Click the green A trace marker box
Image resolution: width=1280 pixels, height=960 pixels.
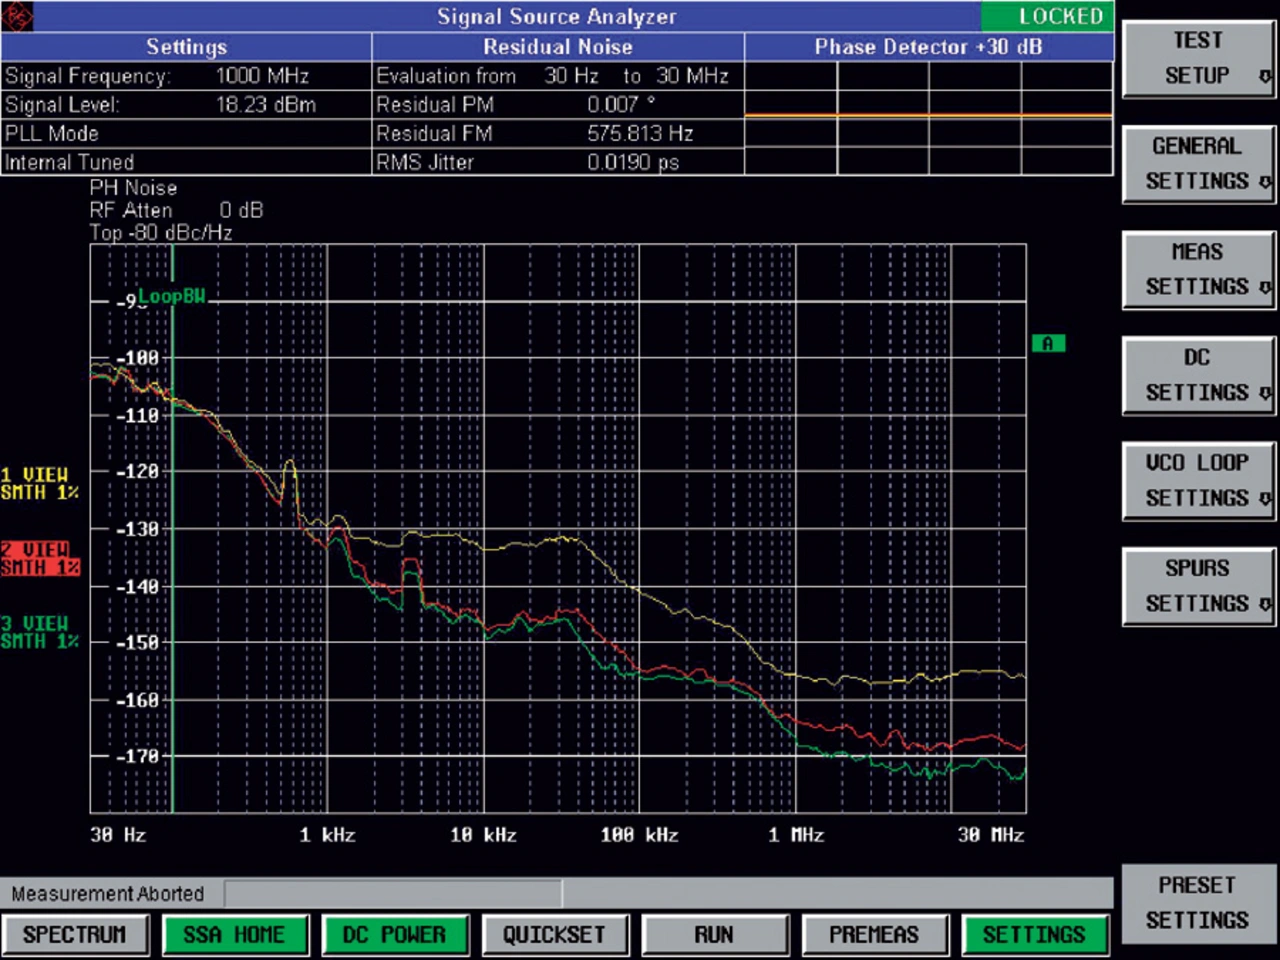coord(1048,343)
